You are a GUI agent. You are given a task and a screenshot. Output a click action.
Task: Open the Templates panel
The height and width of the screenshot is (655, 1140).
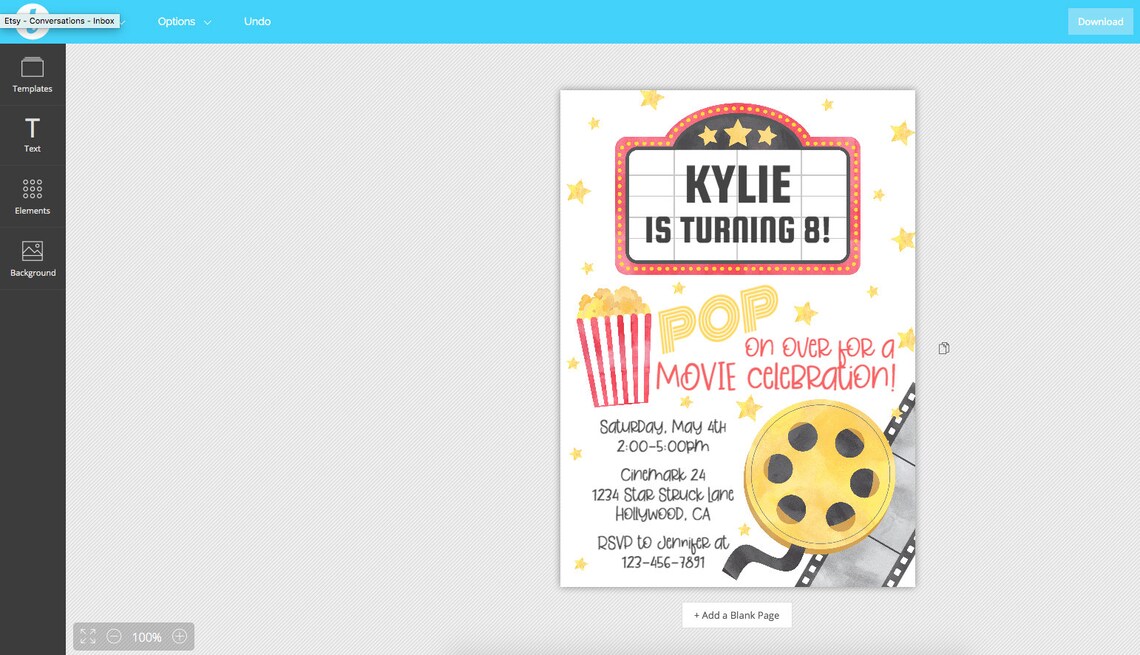(x=32, y=75)
